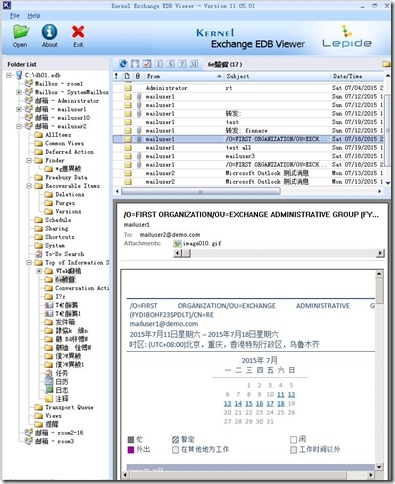Select the Mailbox - room1 entry
This screenshot has height=484, width=395.
coord(59,84)
